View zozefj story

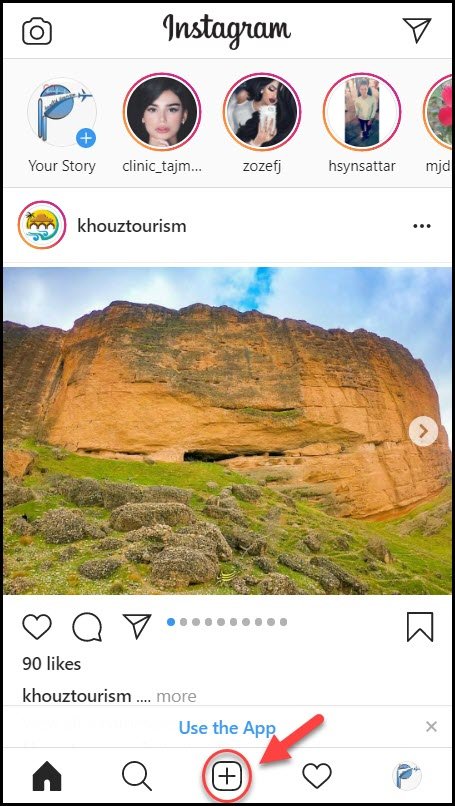tap(262, 112)
